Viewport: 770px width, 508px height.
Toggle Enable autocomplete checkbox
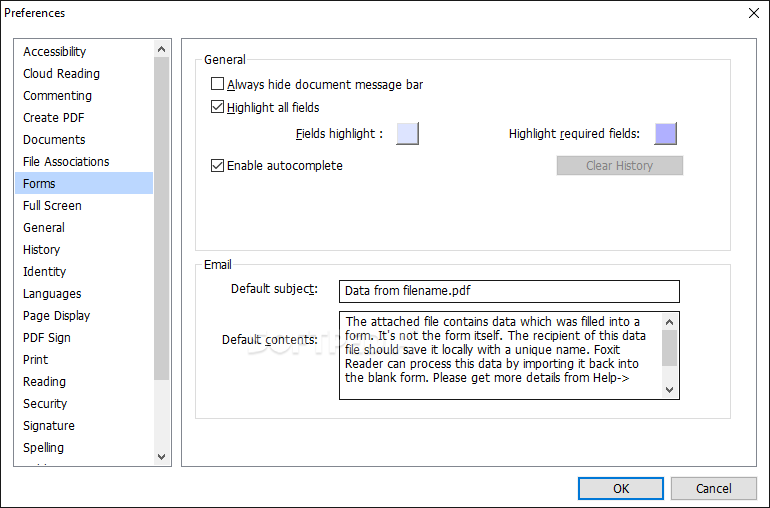click(x=218, y=166)
